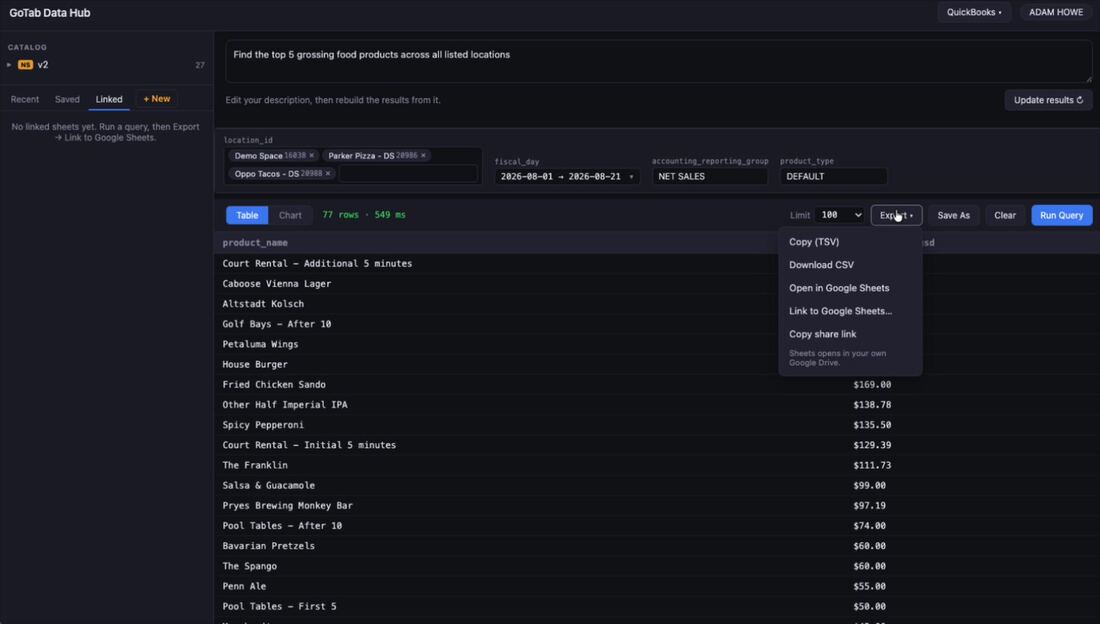This screenshot has height=624, width=1100.
Task: Click the Clear button
Action: (x=1005, y=215)
